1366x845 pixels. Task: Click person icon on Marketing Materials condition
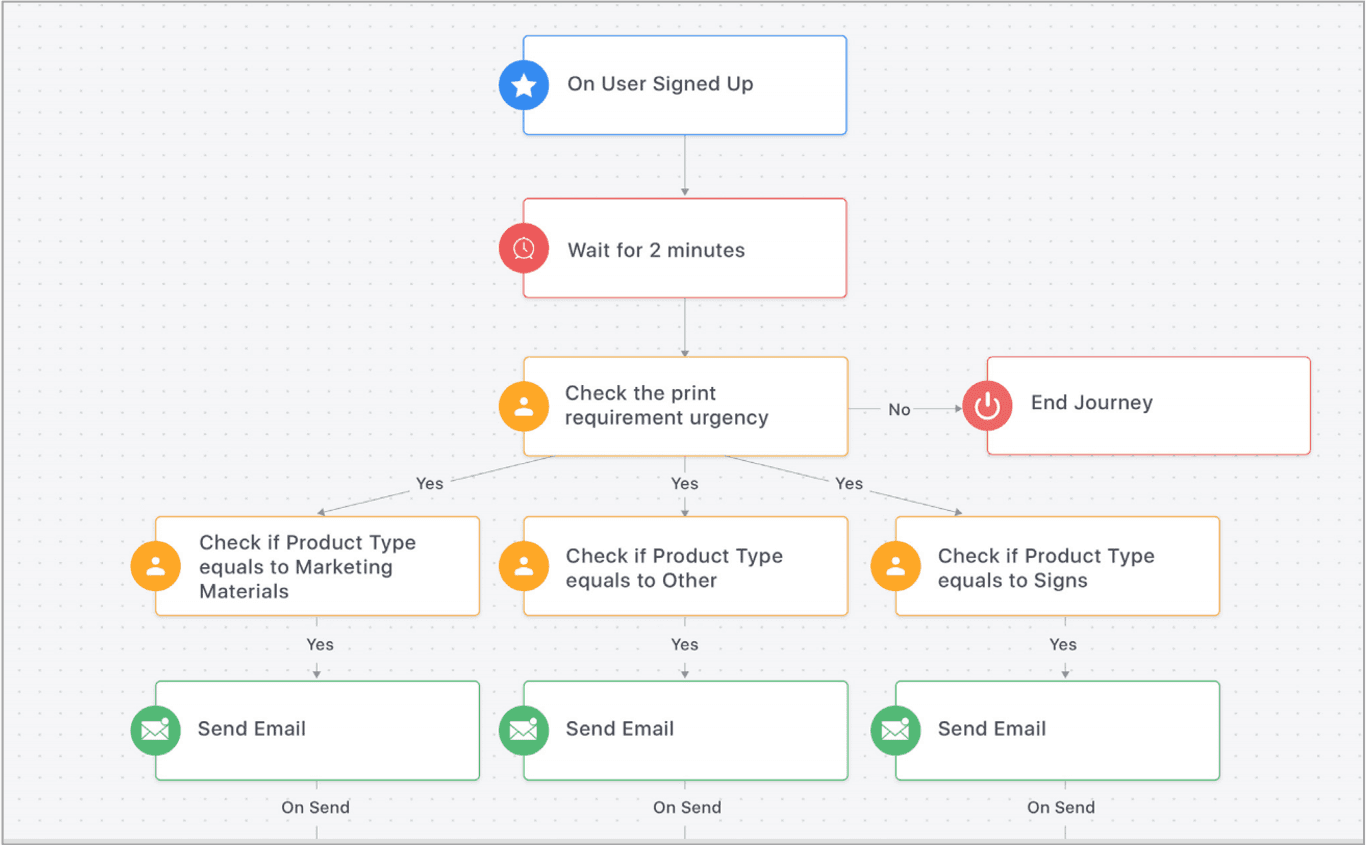(155, 565)
